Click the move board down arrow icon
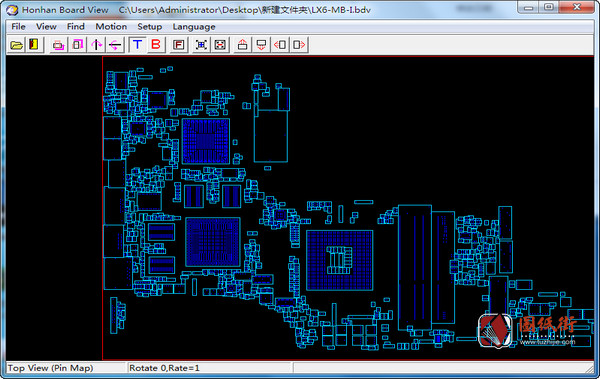The width and height of the screenshot is (600, 379). (x=261, y=45)
